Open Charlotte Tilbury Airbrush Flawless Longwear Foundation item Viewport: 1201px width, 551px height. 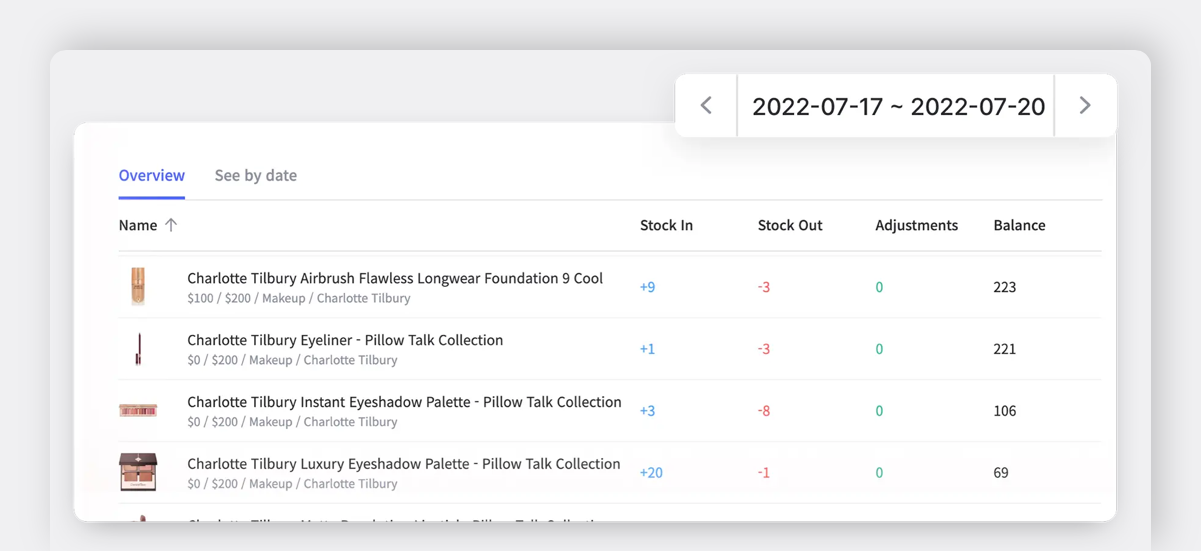coord(395,279)
